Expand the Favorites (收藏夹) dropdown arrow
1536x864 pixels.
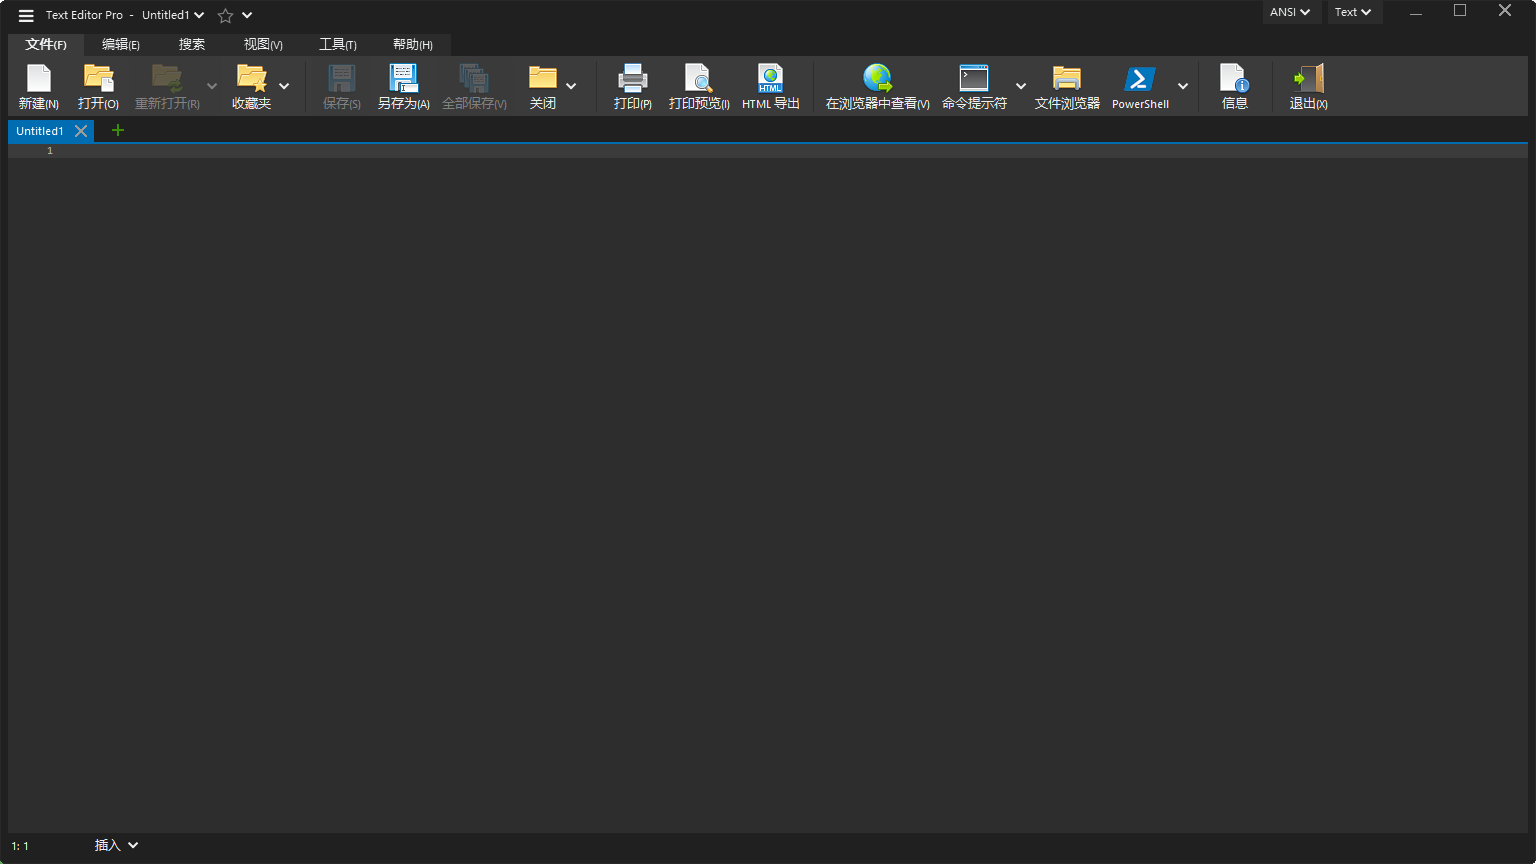[x=284, y=86]
